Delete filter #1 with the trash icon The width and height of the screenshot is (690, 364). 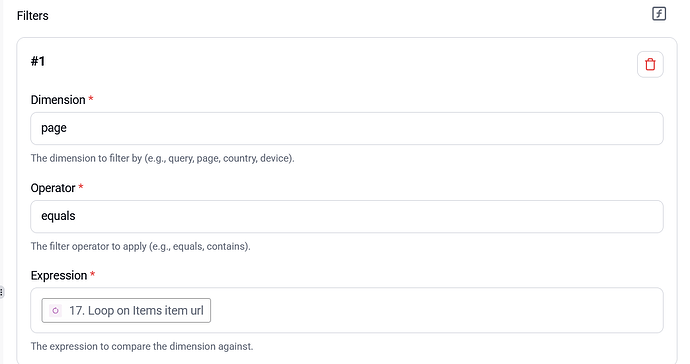tap(650, 64)
